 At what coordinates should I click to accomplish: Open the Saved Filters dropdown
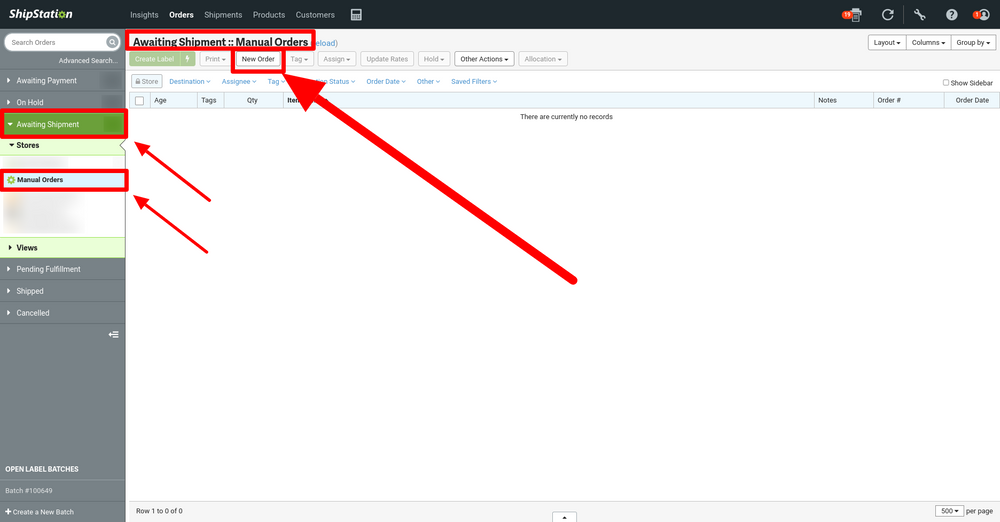[474, 82]
